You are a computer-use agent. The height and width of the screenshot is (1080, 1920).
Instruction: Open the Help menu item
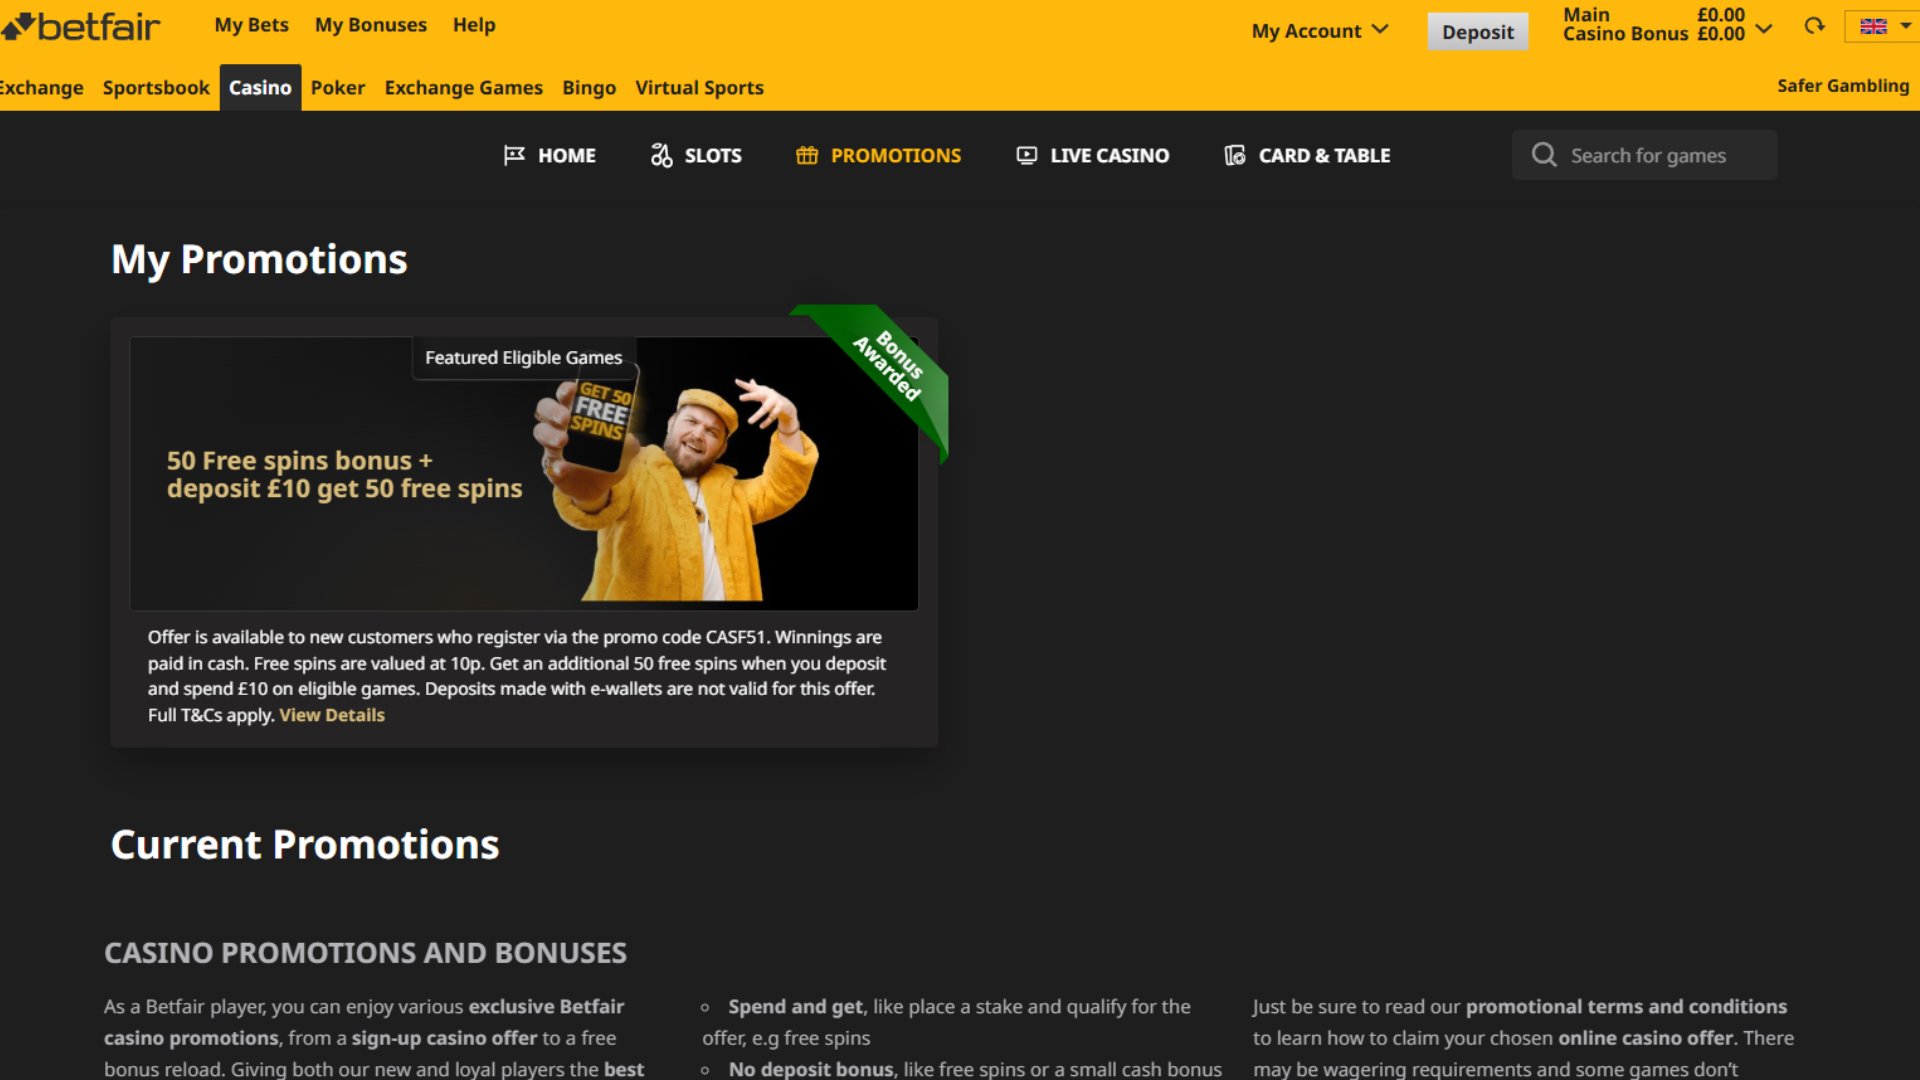click(474, 25)
